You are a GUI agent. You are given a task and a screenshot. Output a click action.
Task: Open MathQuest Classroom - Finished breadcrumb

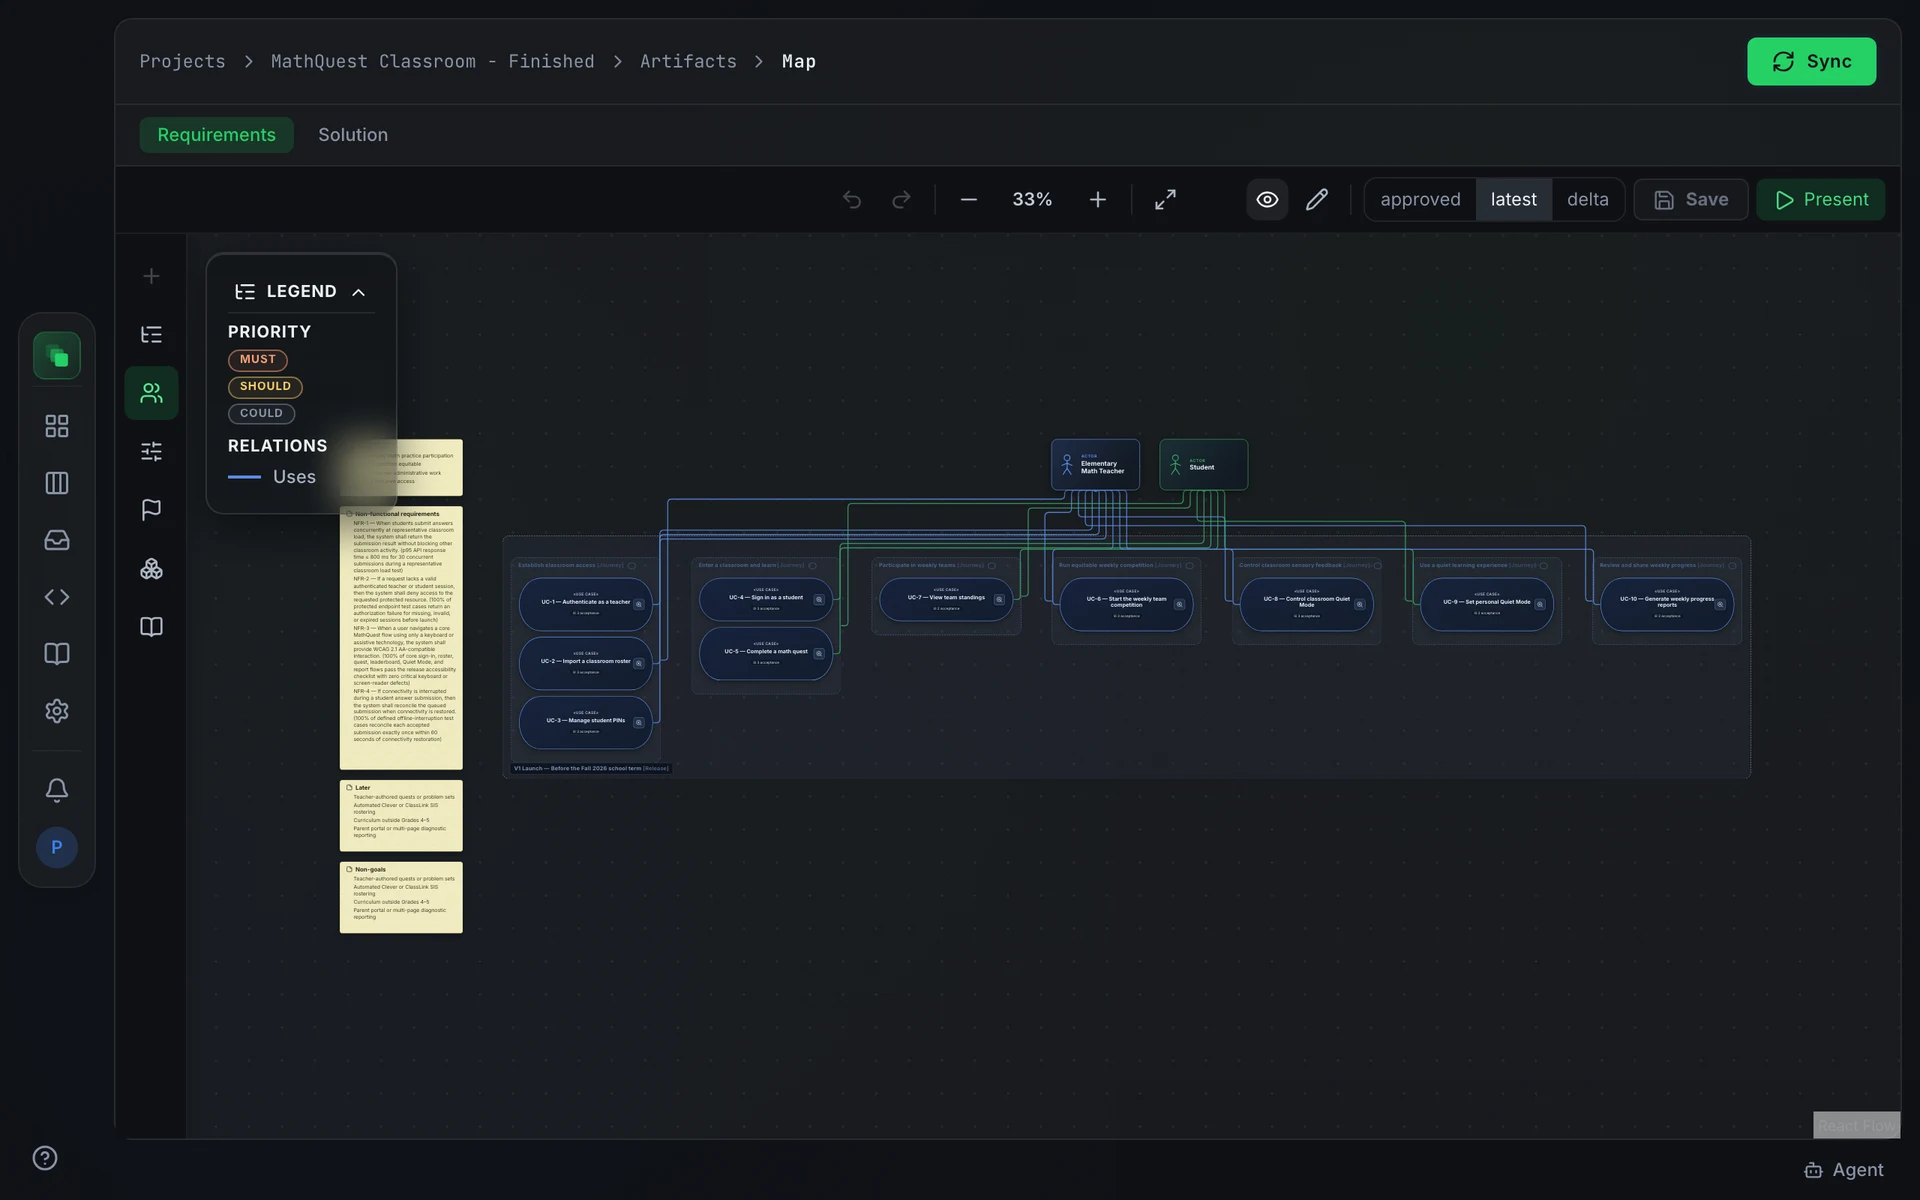[433, 61]
